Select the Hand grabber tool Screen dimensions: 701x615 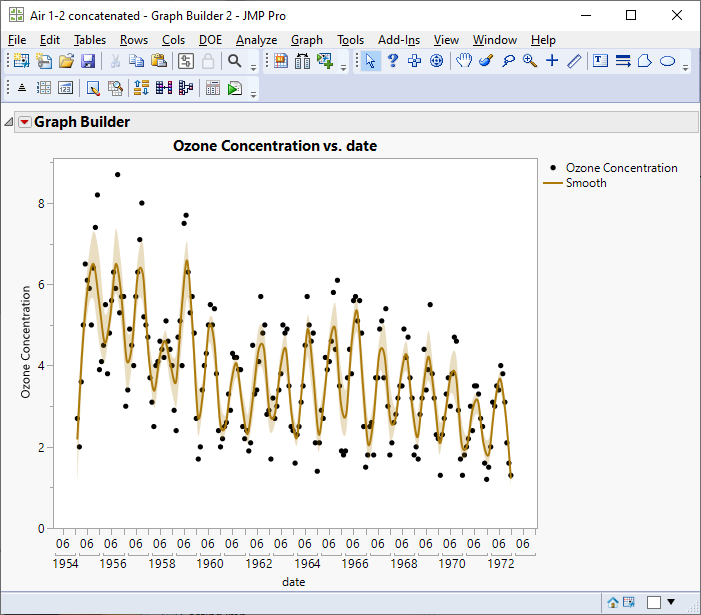click(x=464, y=61)
